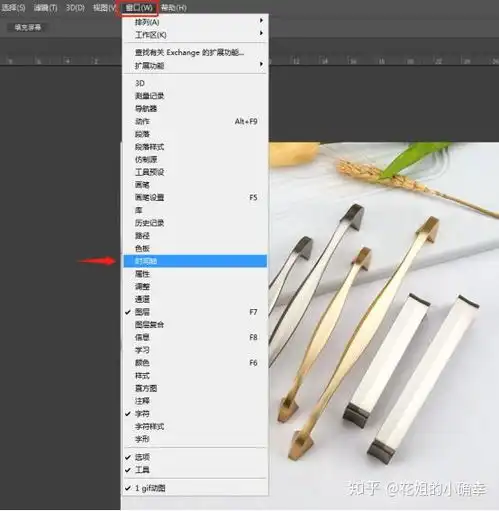Show the 直方图 panel
This screenshot has width=499, height=511.
195,388
